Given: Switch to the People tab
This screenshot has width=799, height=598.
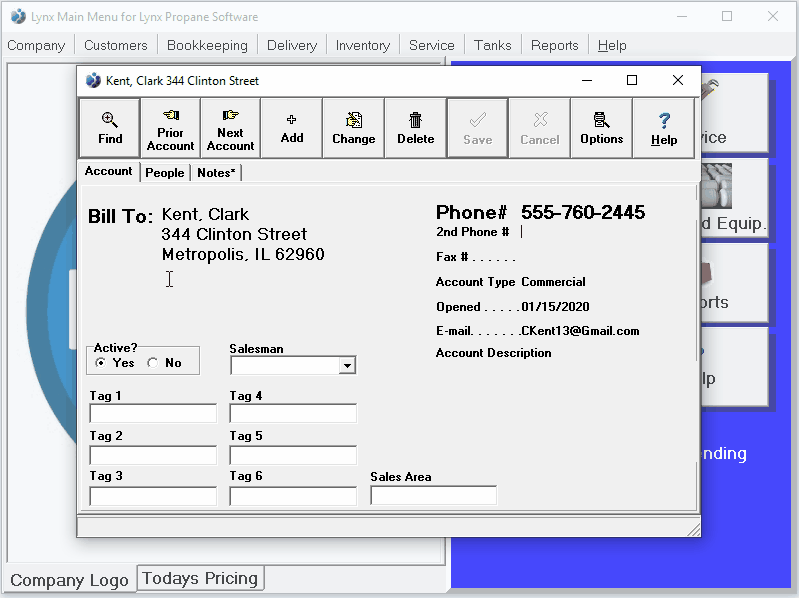Looking at the screenshot, I should [x=165, y=173].
